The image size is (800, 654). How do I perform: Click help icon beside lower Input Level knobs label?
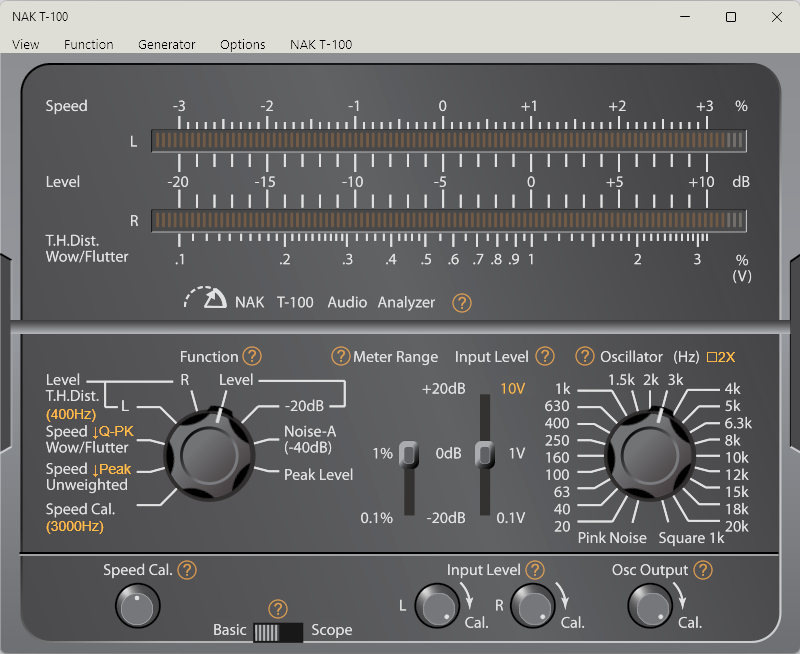tap(535, 570)
